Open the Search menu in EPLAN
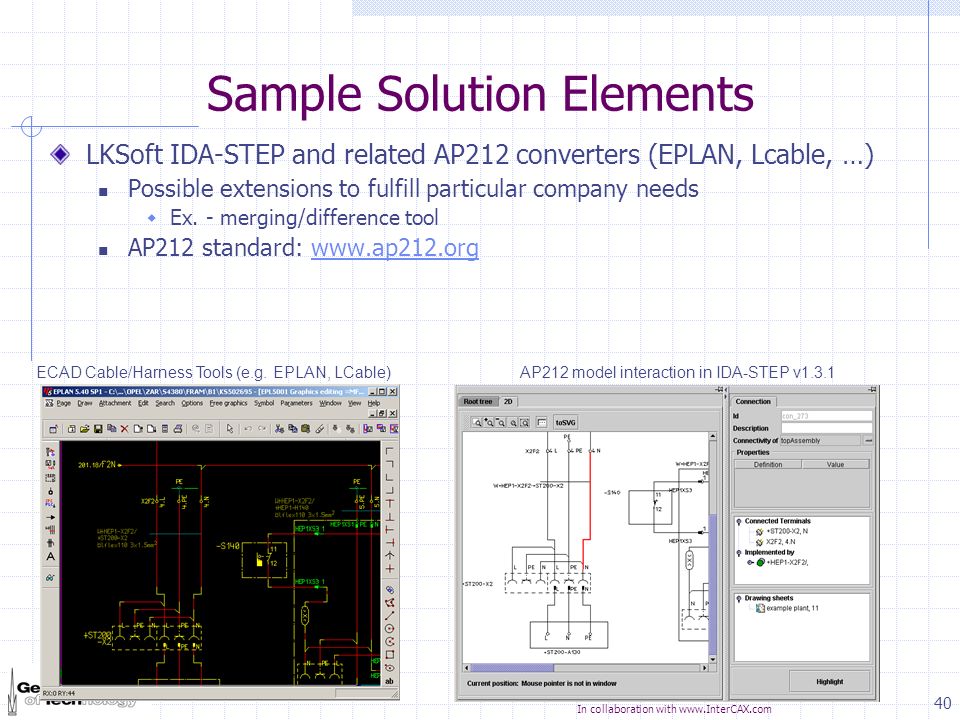Screen dimensions: 960x720 click(x=165, y=403)
